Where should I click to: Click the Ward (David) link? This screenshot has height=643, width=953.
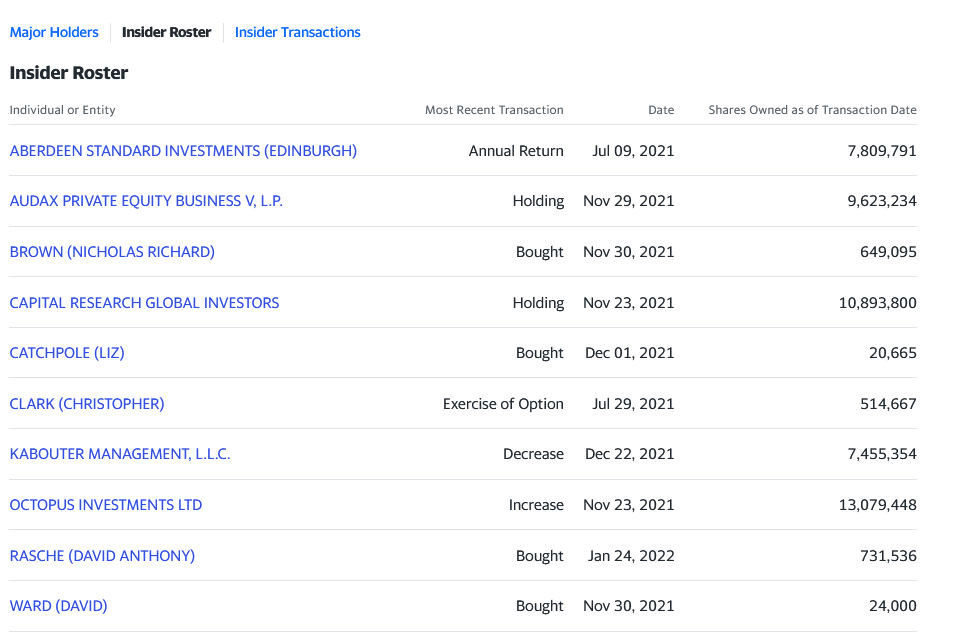[x=58, y=606]
